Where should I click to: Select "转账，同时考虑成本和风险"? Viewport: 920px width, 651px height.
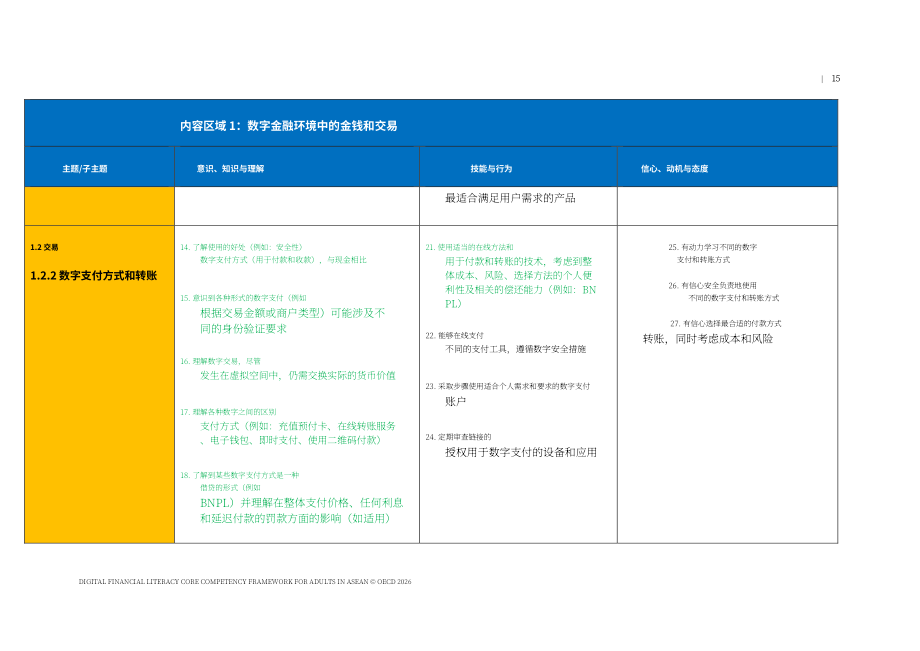(708, 339)
